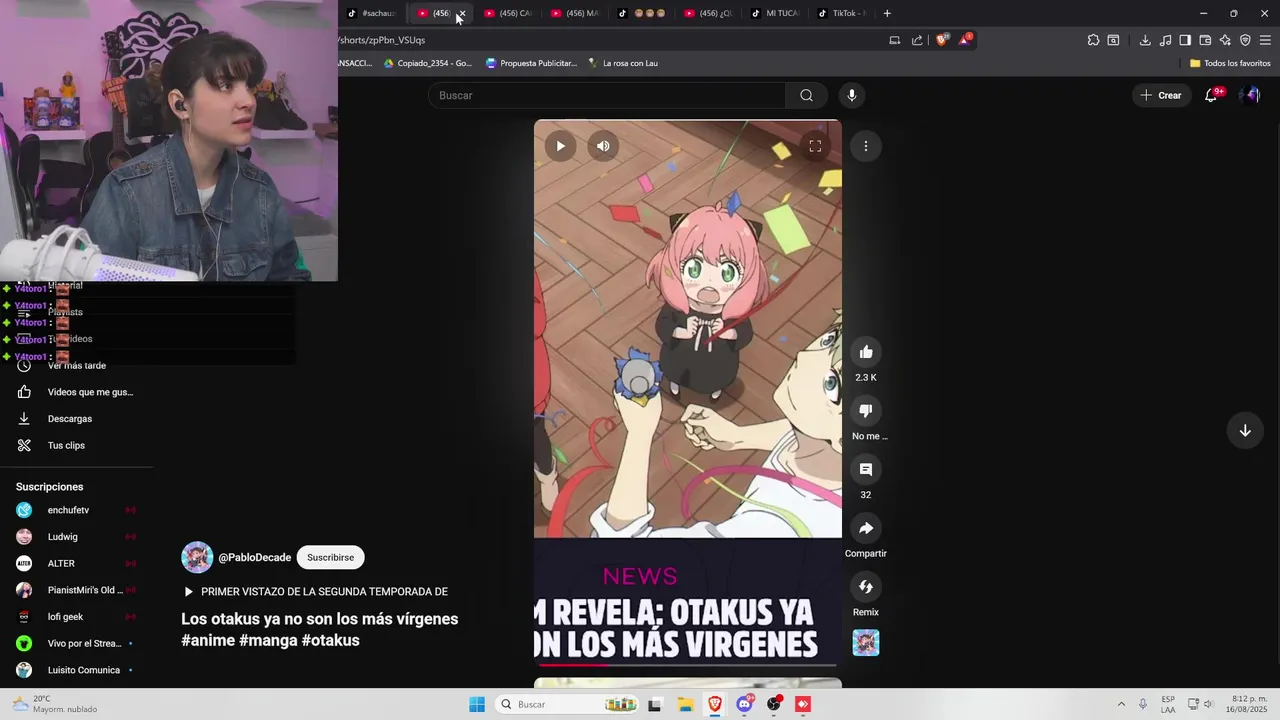Open Ver más tarde in sidebar
Screen dimensions: 1280x720
click(76, 365)
